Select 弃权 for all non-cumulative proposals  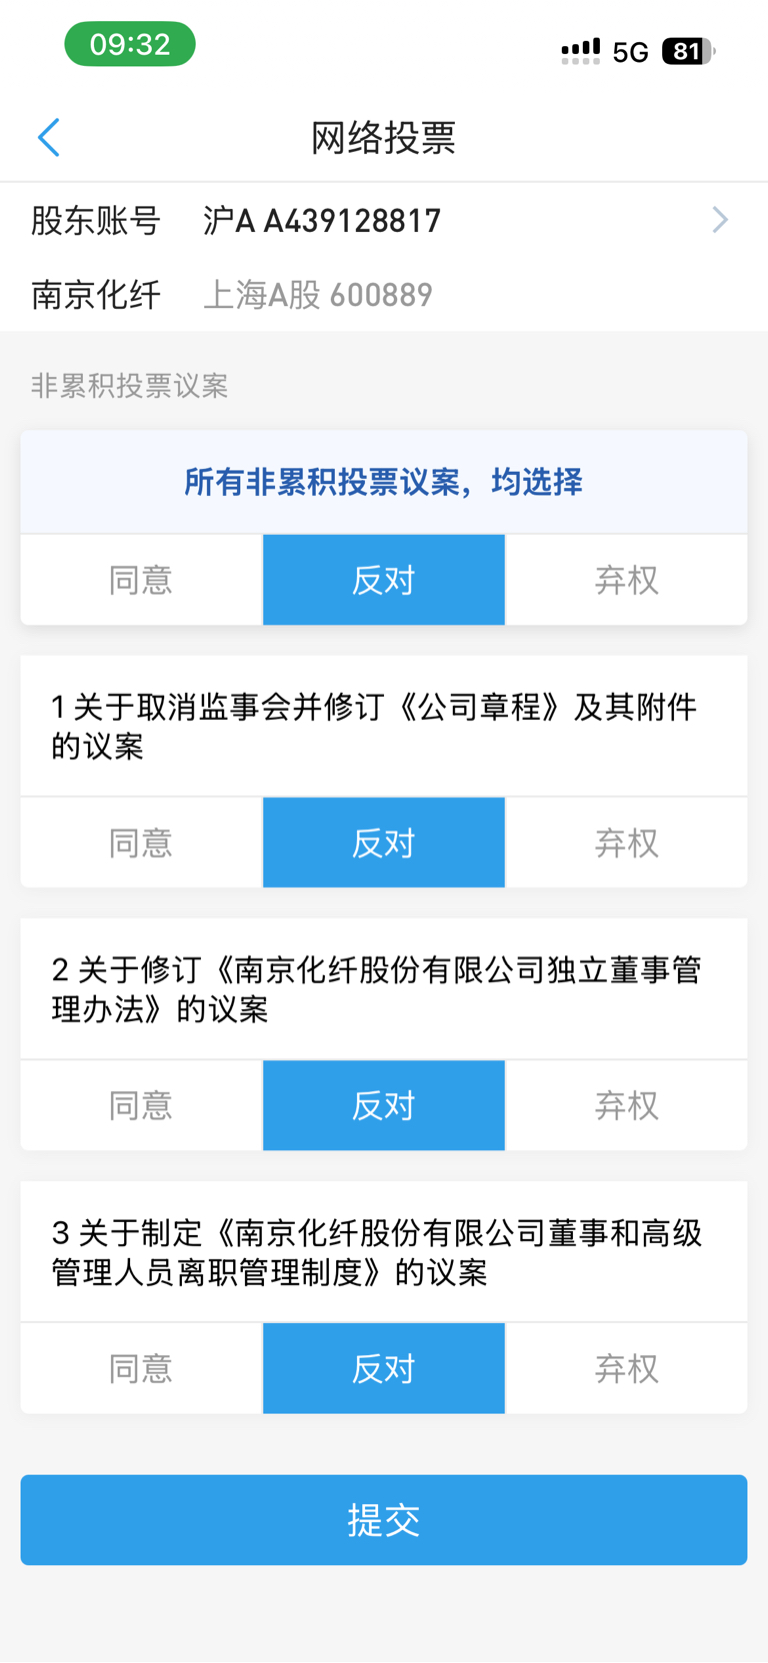pos(627,580)
